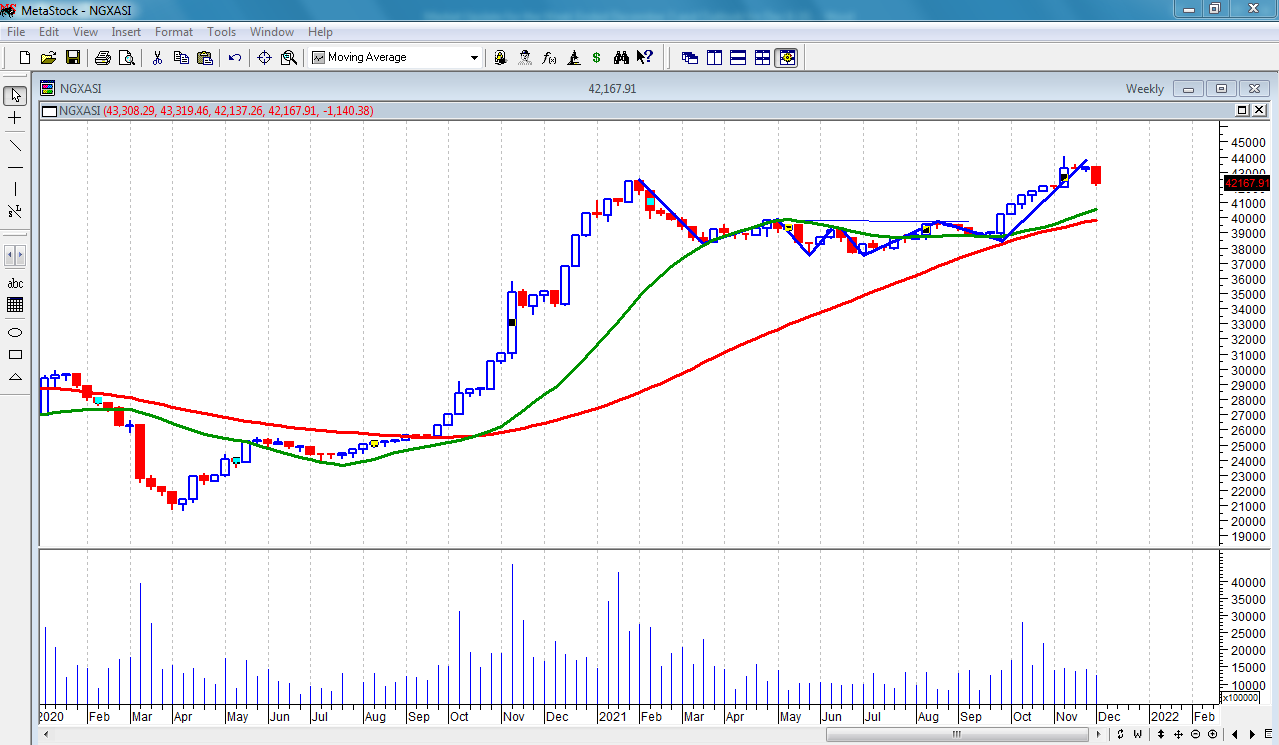Toggle the W weekly periodicity button
This screenshot has width=1279, height=745.
coord(1137,735)
